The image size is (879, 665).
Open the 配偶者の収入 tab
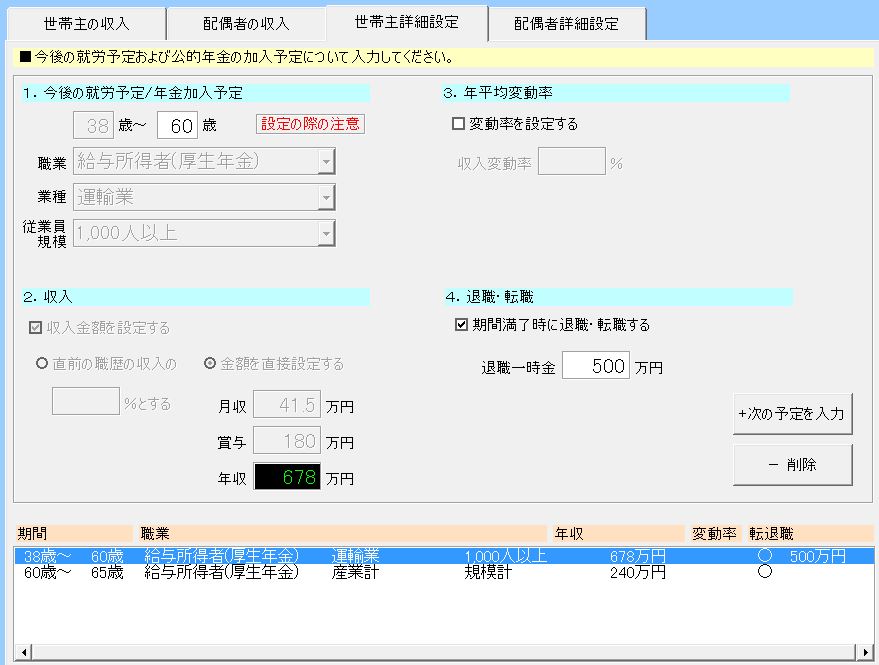pos(246,23)
